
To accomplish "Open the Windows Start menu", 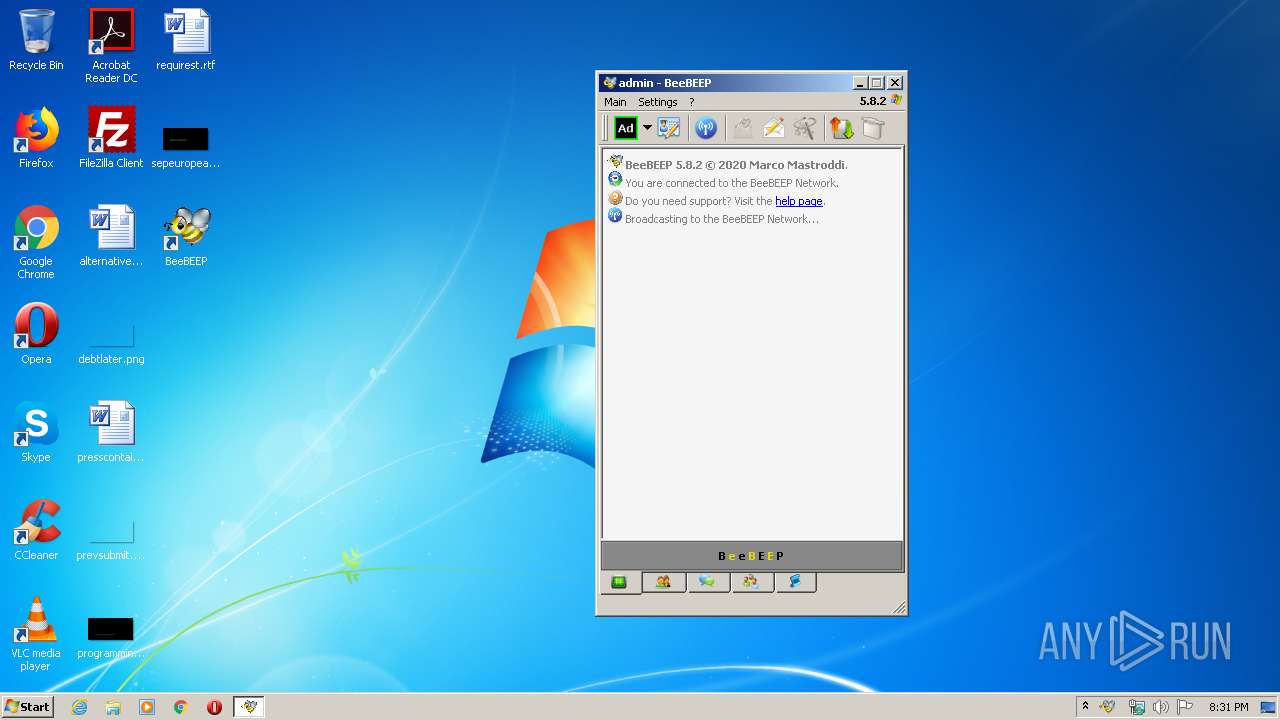I will click(x=27, y=707).
